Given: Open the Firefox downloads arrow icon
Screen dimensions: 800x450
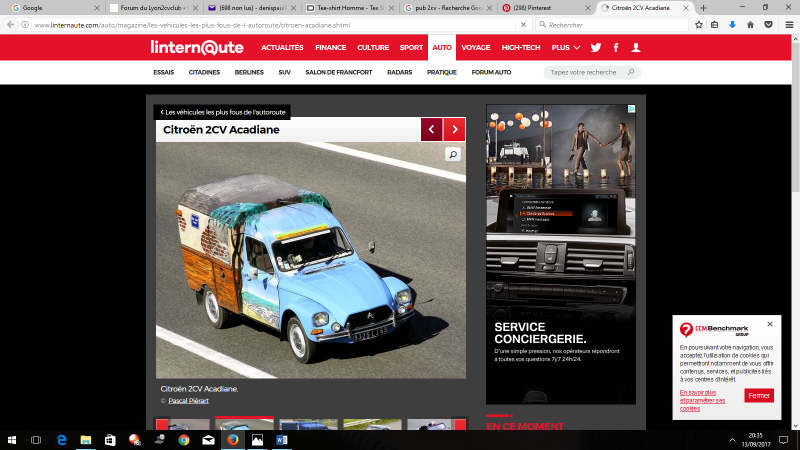Looking at the screenshot, I should pos(732,24).
